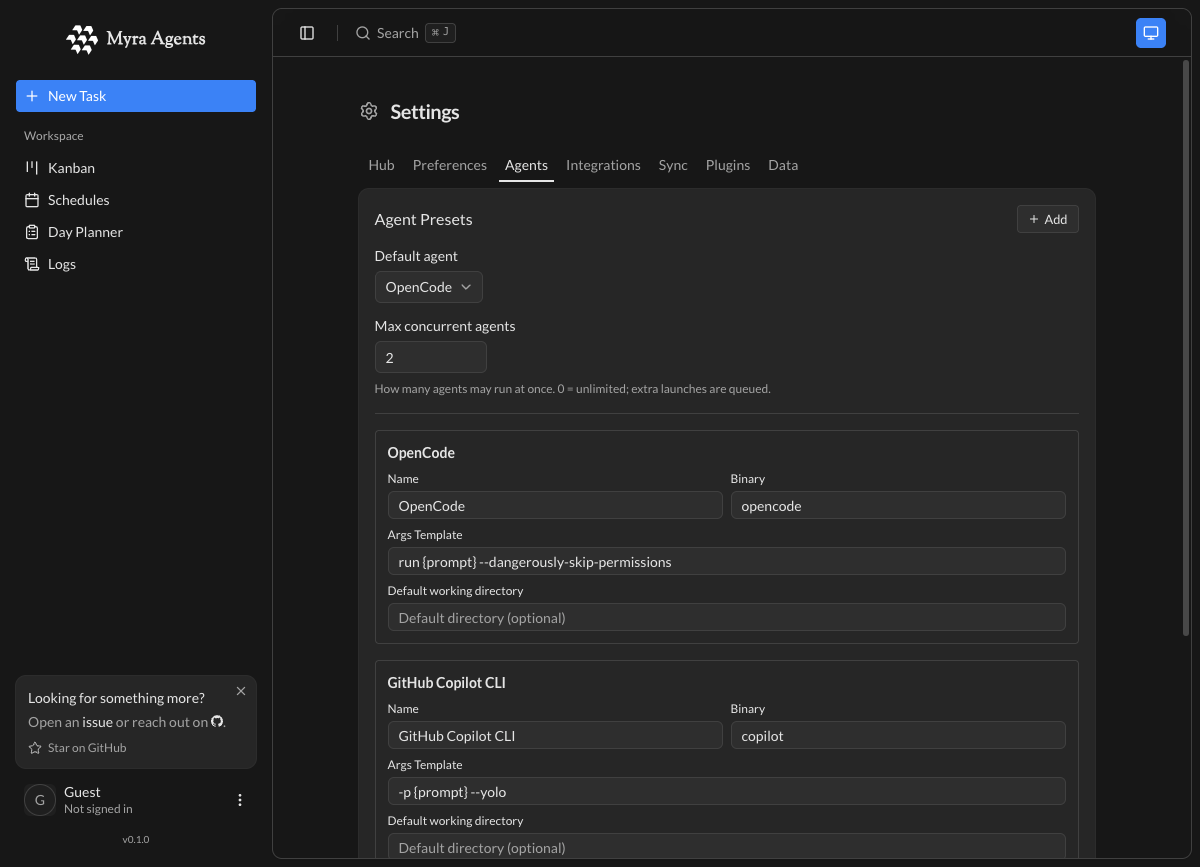1200x867 pixels.
Task: Click the '-p {prompt} --yolo' Args field
Action: coord(727,791)
